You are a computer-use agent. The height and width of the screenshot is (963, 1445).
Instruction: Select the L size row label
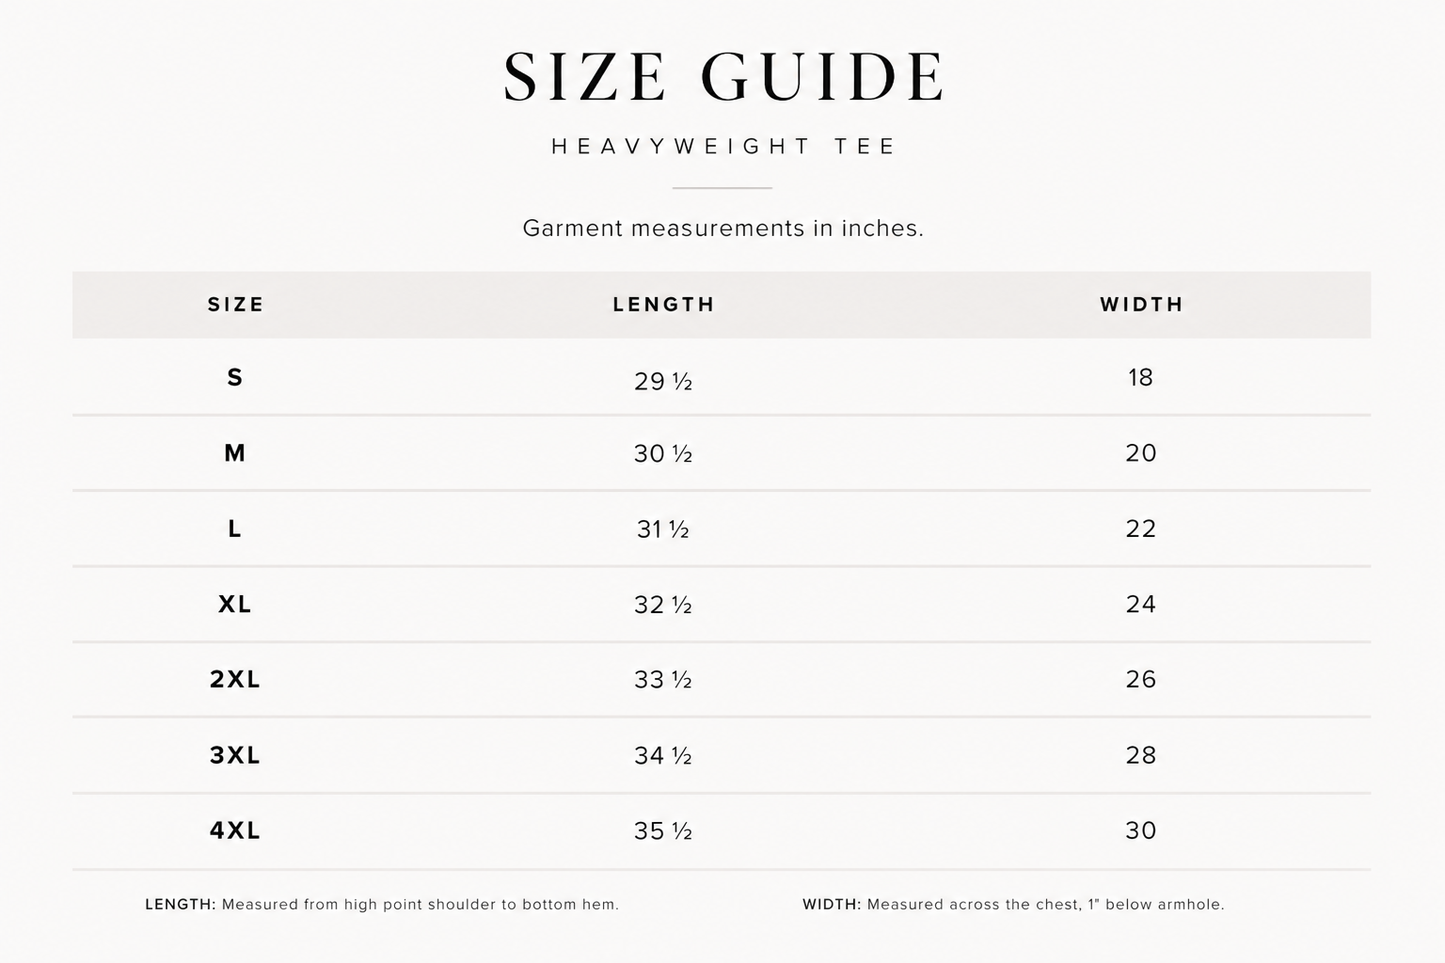tap(235, 528)
